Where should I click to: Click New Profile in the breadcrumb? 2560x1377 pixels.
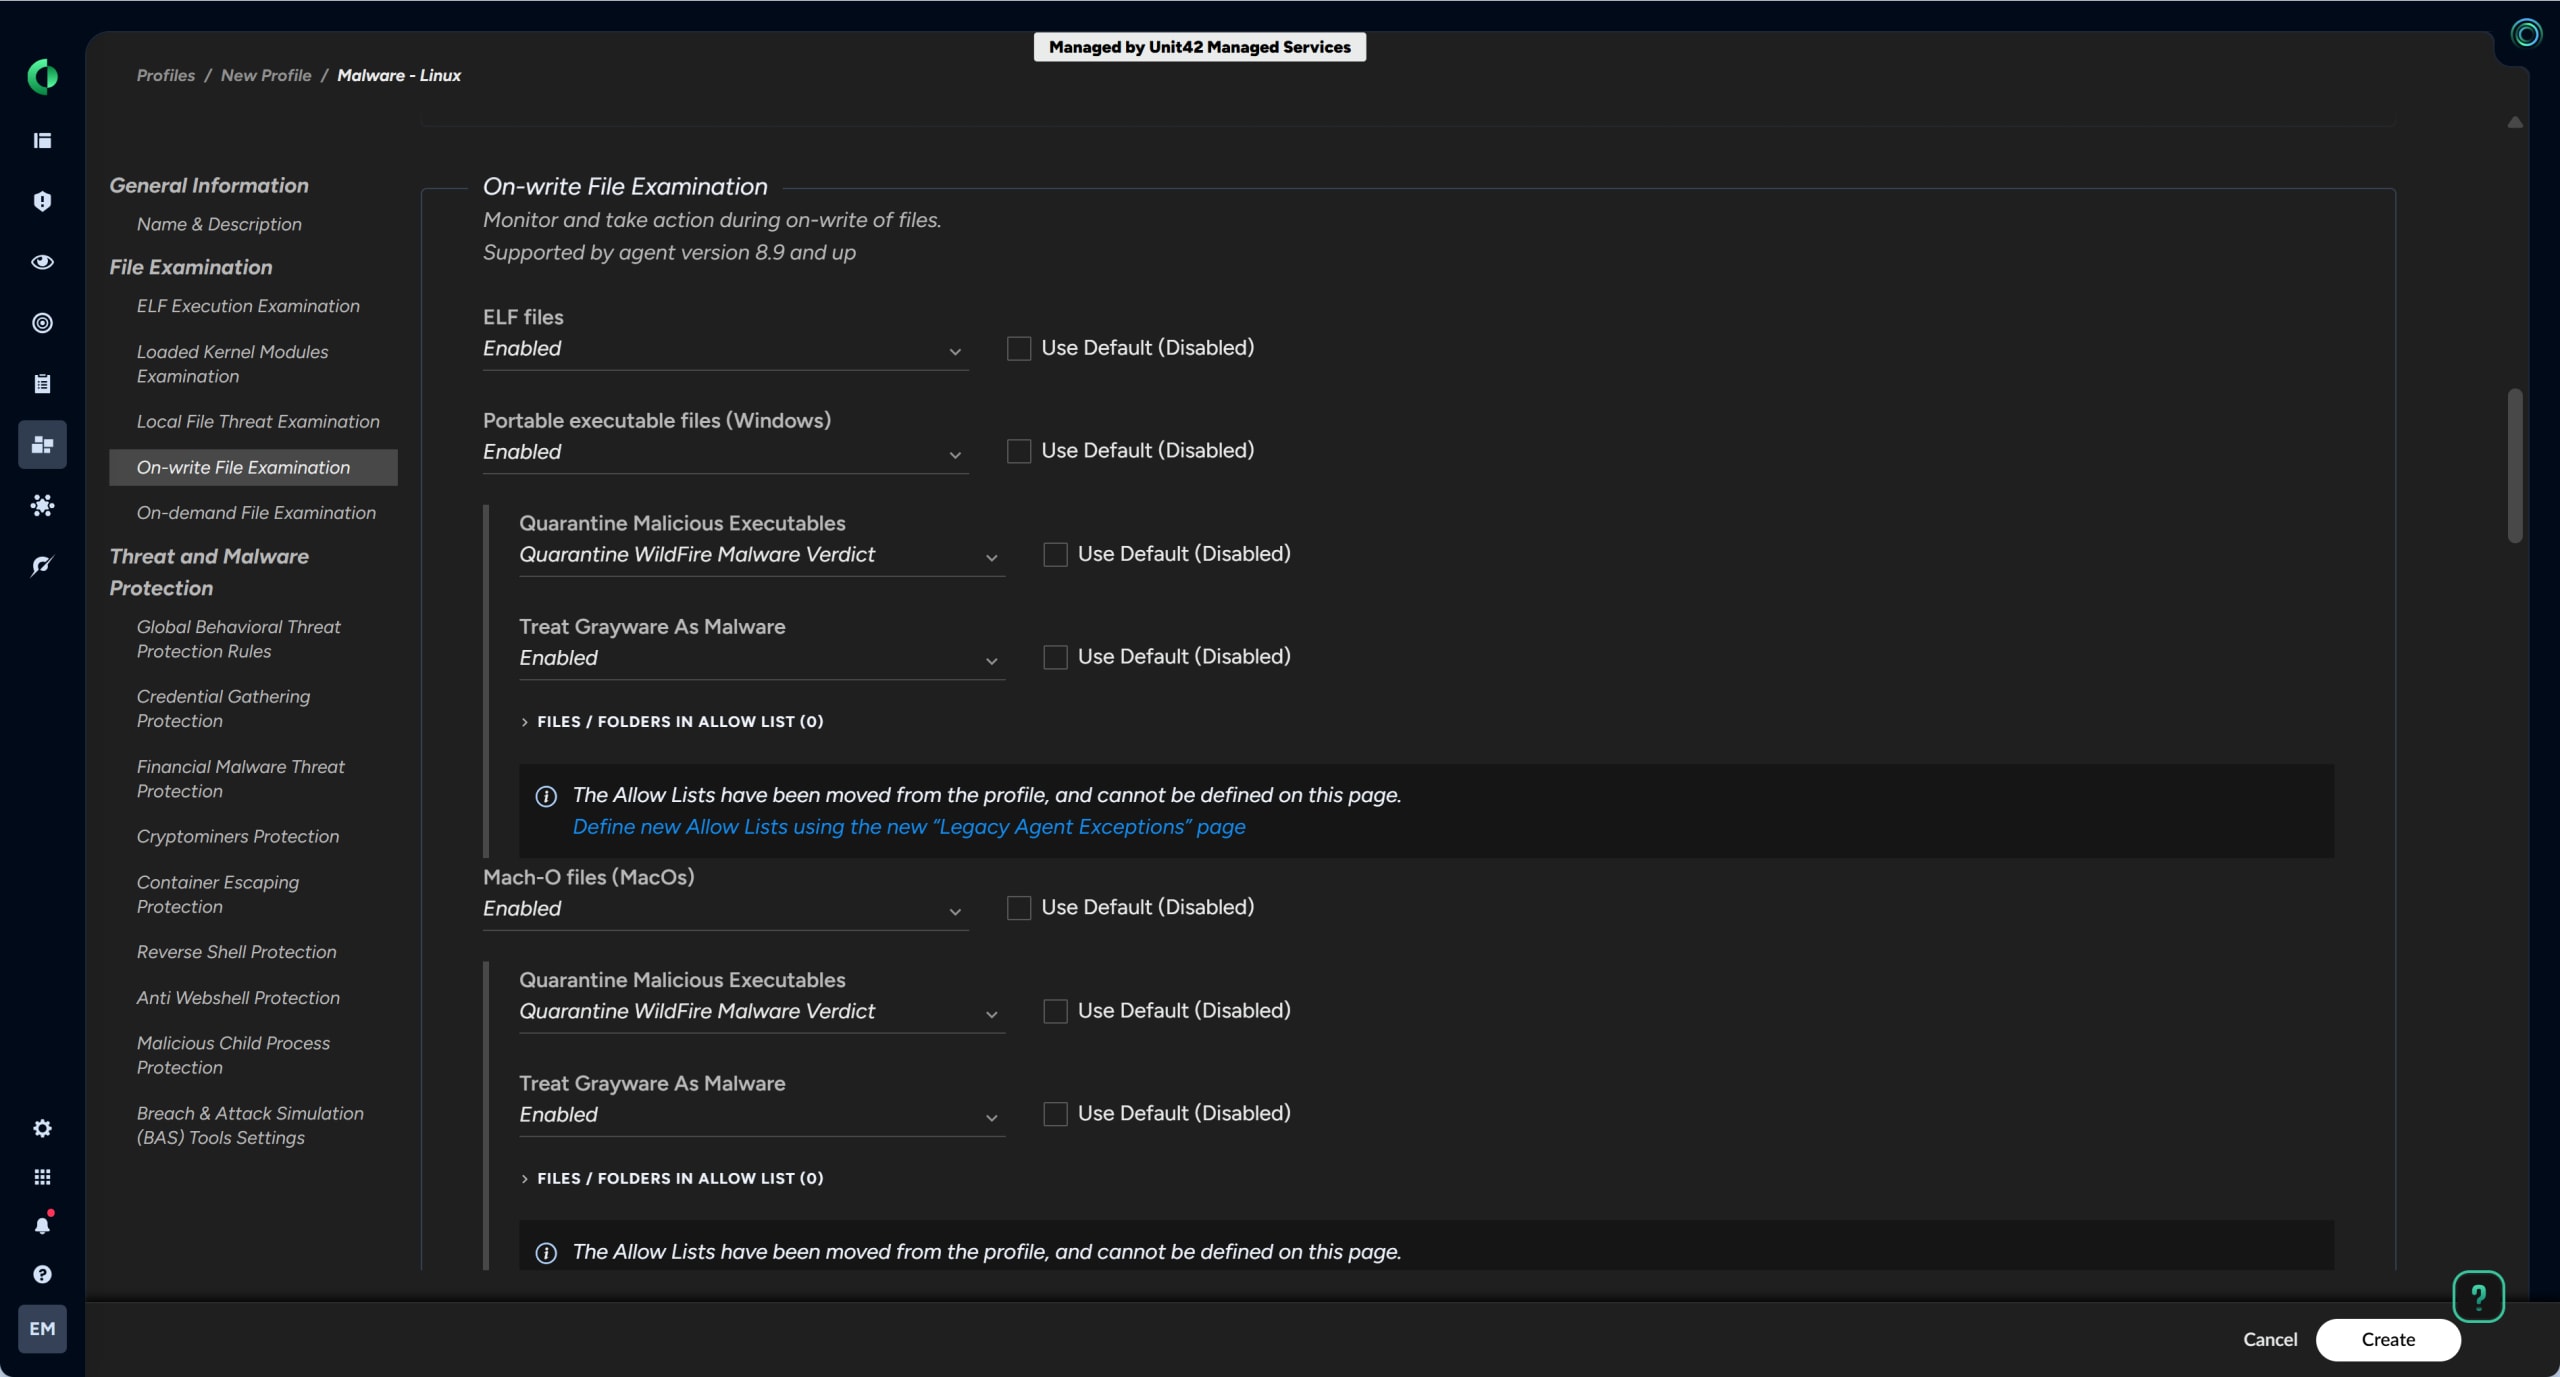(x=266, y=76)
